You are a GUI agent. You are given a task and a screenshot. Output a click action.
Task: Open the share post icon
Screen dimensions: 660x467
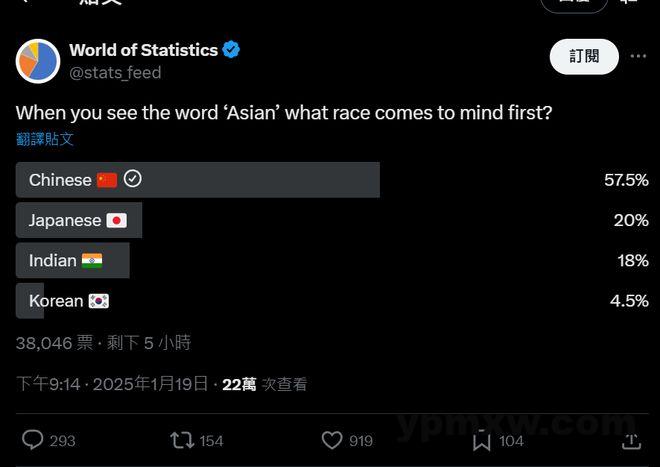631,441
